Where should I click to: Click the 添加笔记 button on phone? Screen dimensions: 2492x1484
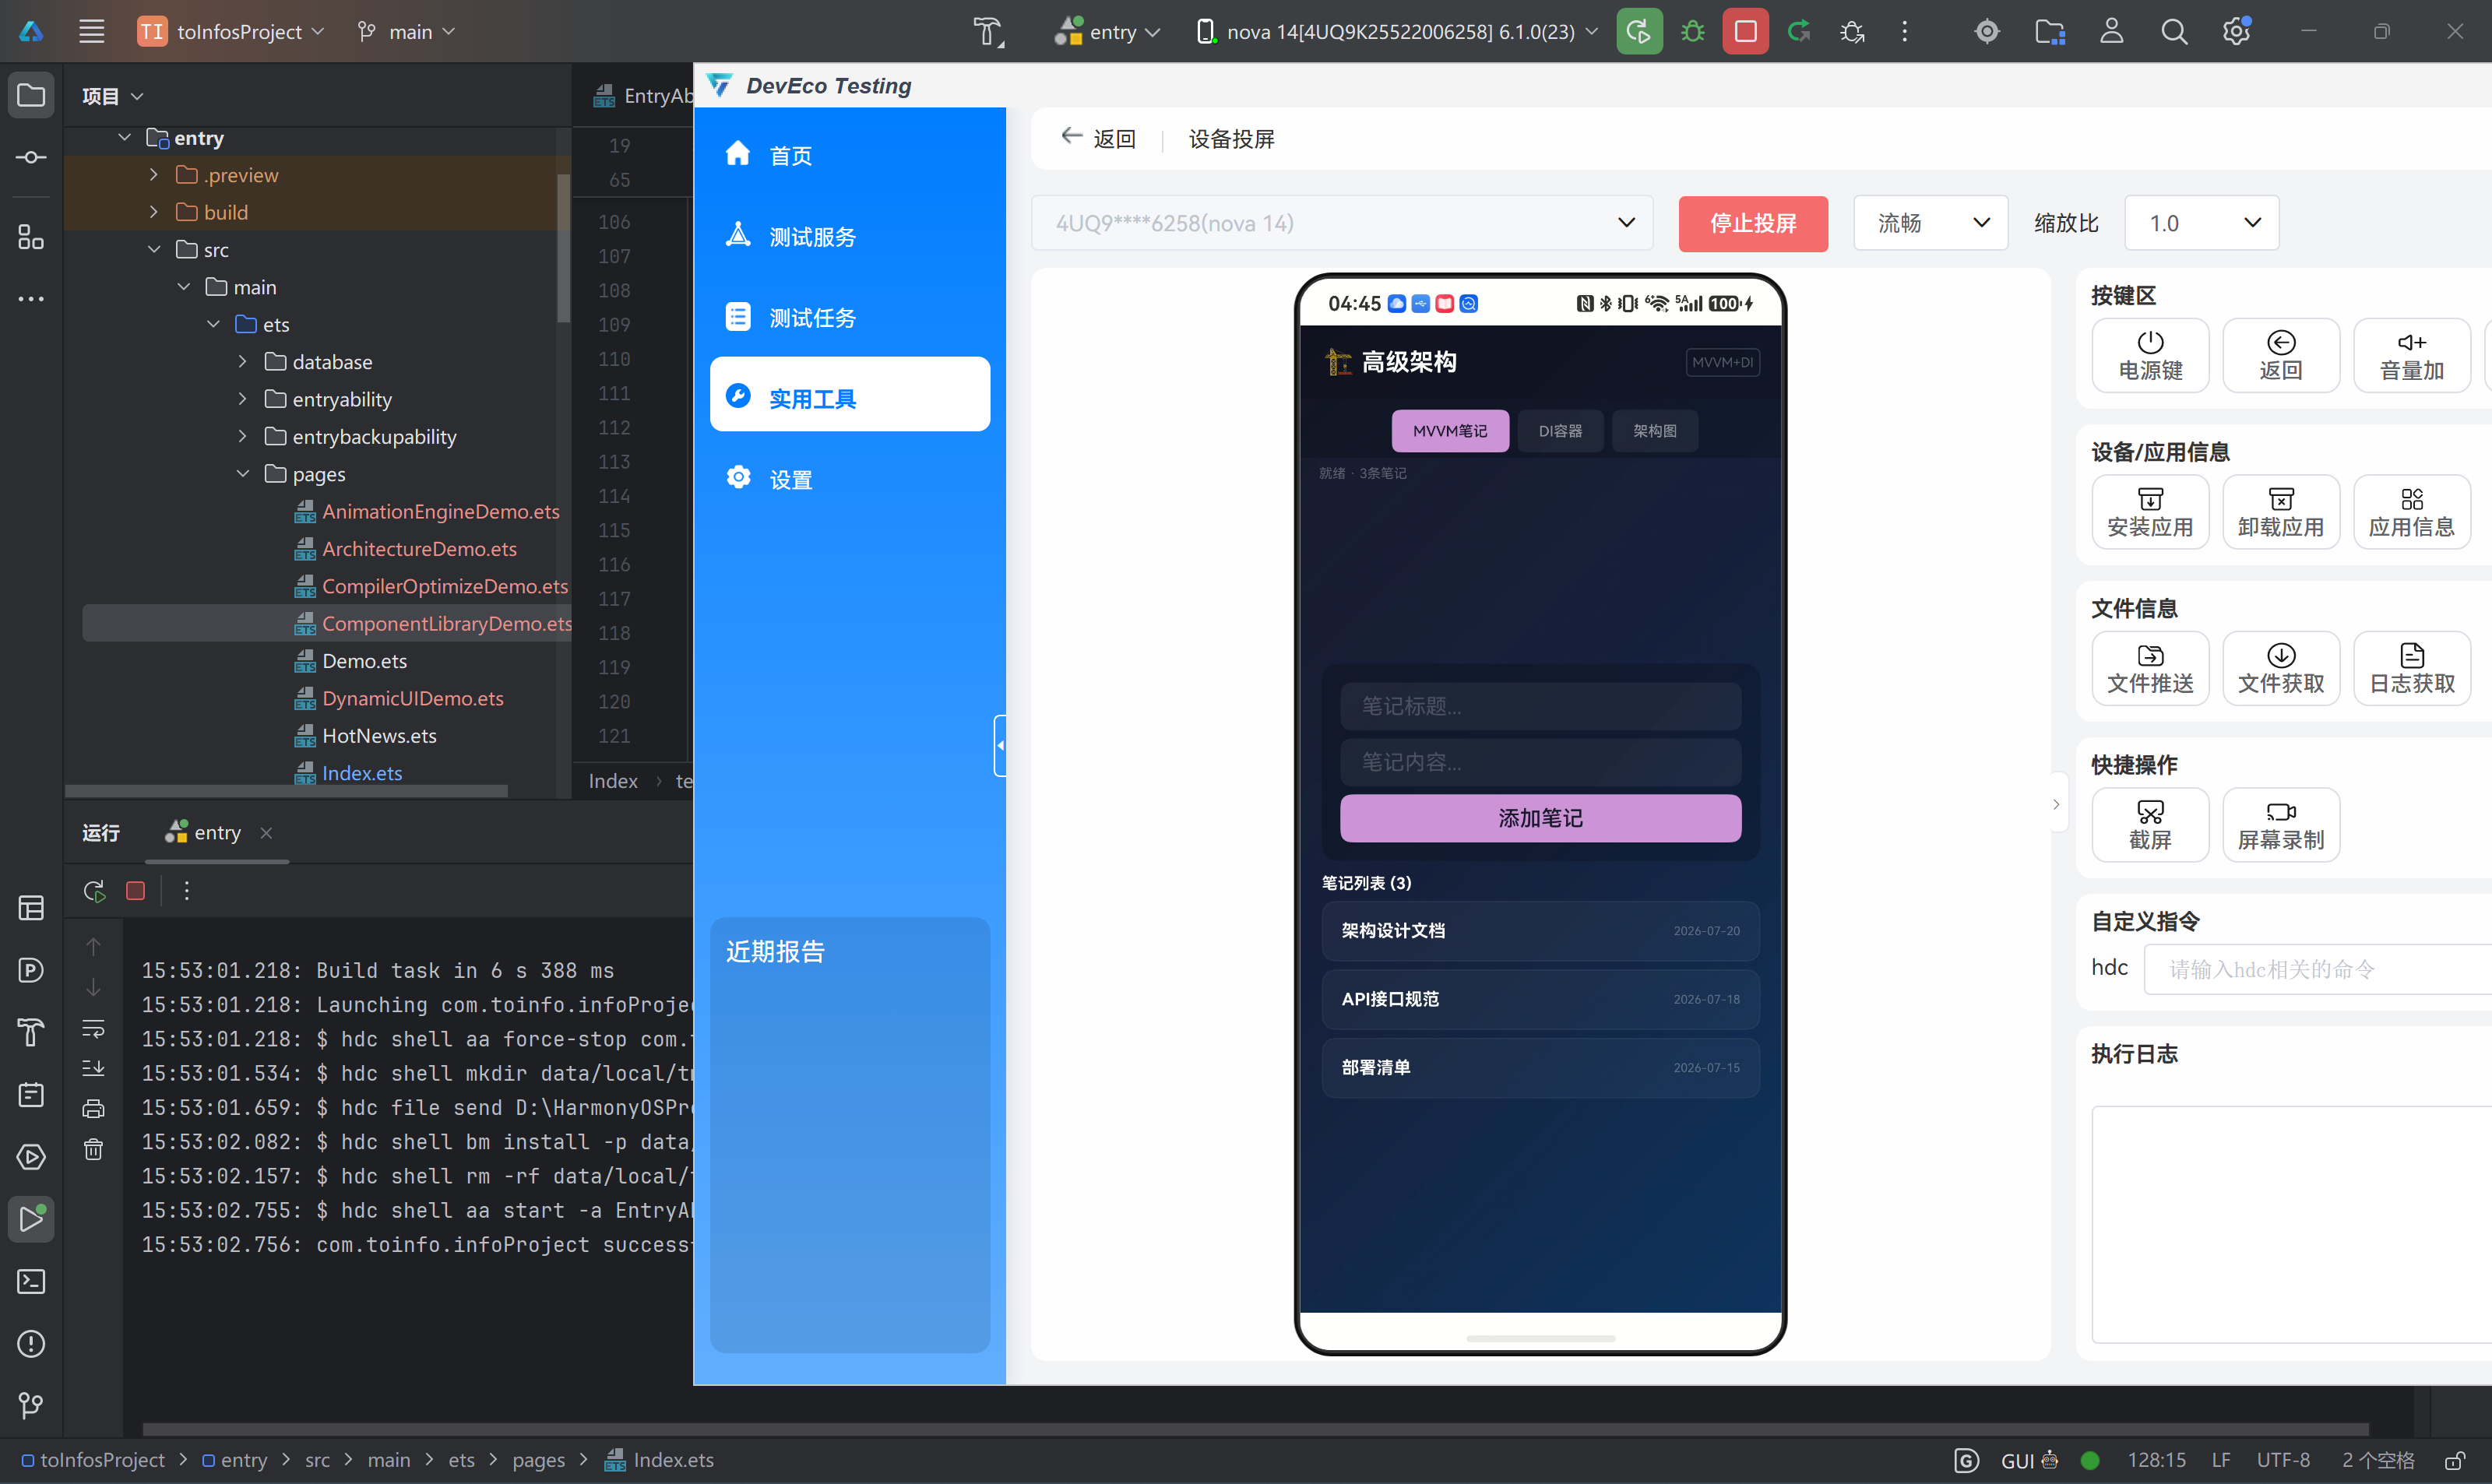[x=1540, y=818]
